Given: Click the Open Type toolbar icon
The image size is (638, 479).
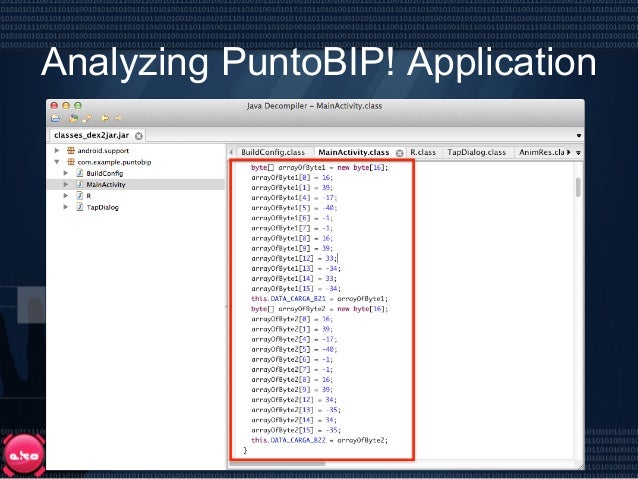Looking at the screenshot, I should 74,118.
